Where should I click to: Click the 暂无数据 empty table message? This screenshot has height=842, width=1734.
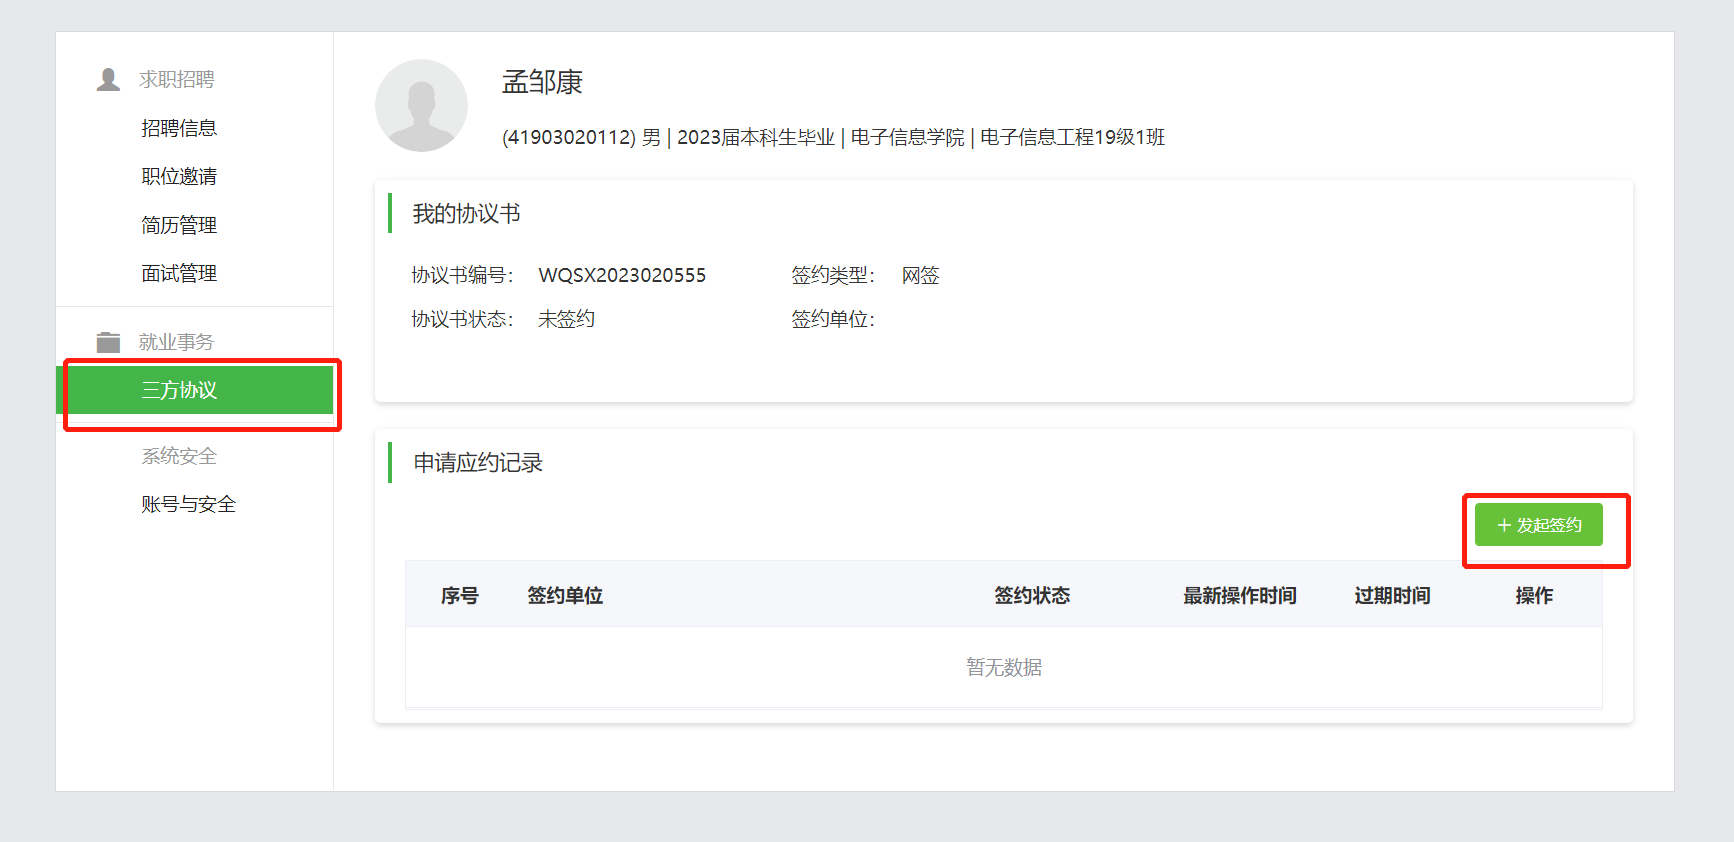[1003, 667]
